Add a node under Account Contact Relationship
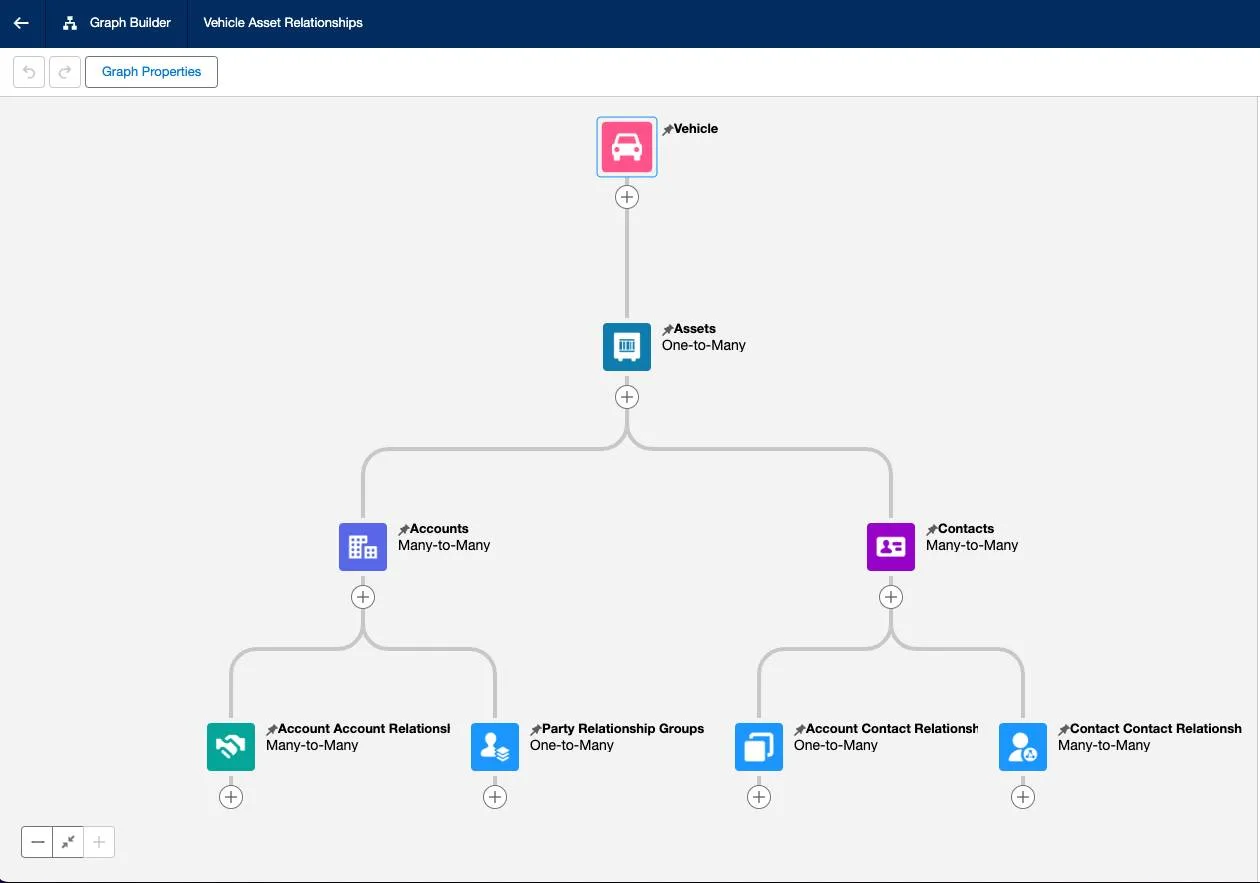 click(x=759, y=797)
